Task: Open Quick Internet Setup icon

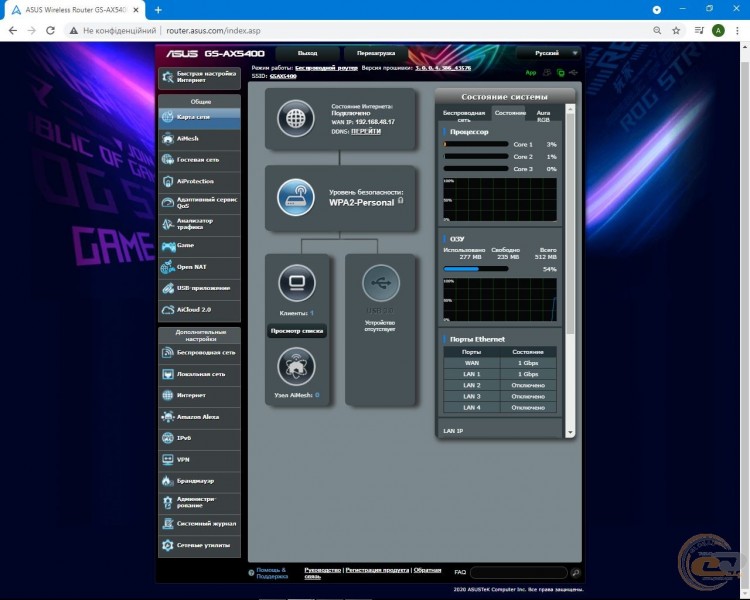Action: (168, 77)
